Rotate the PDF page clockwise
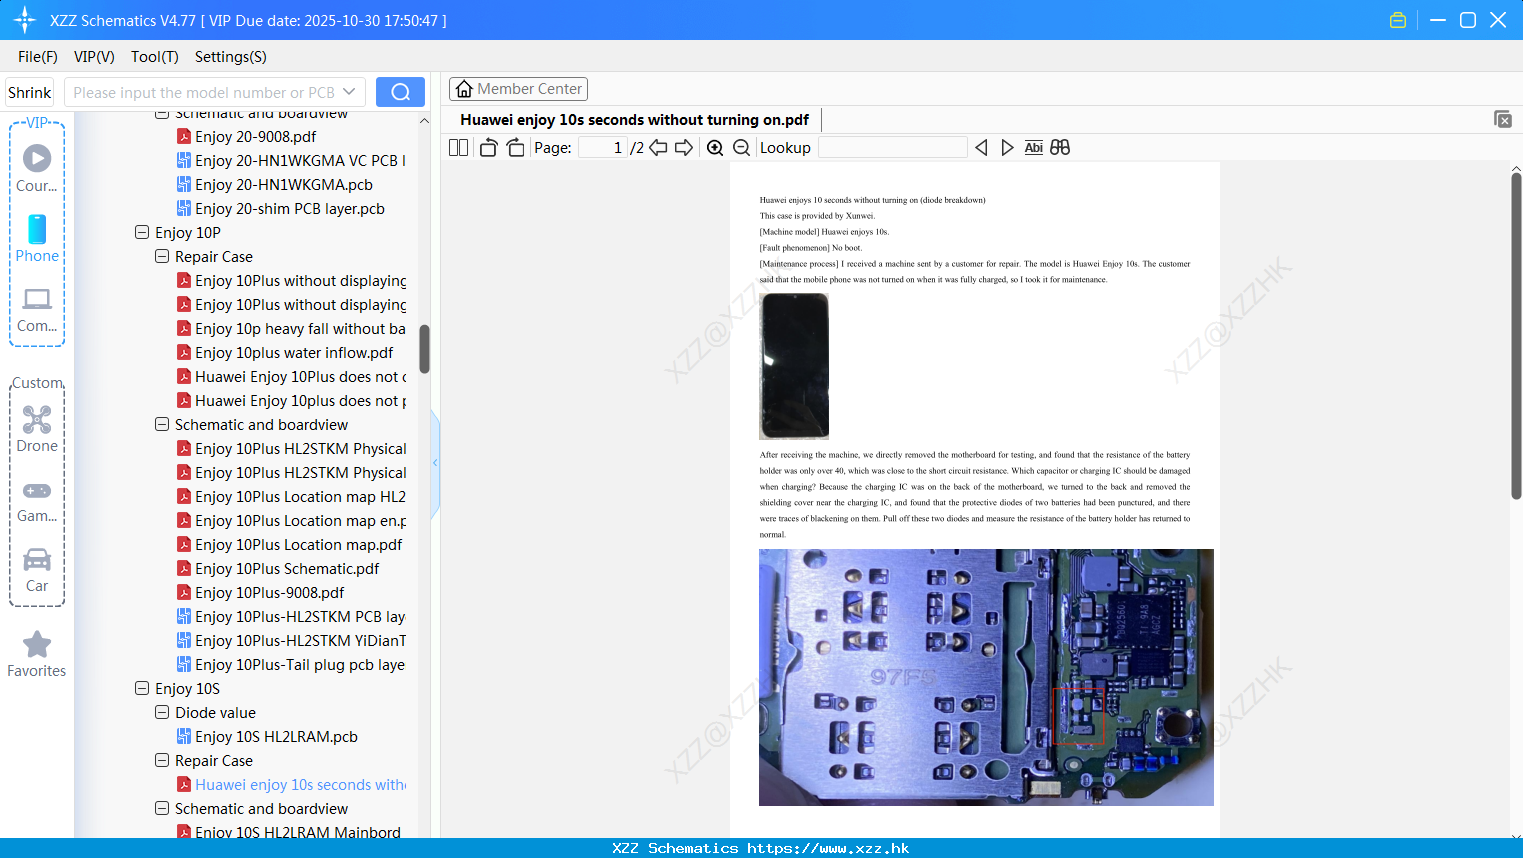Viewport: 1523px width, 858px height. (515, 148)
